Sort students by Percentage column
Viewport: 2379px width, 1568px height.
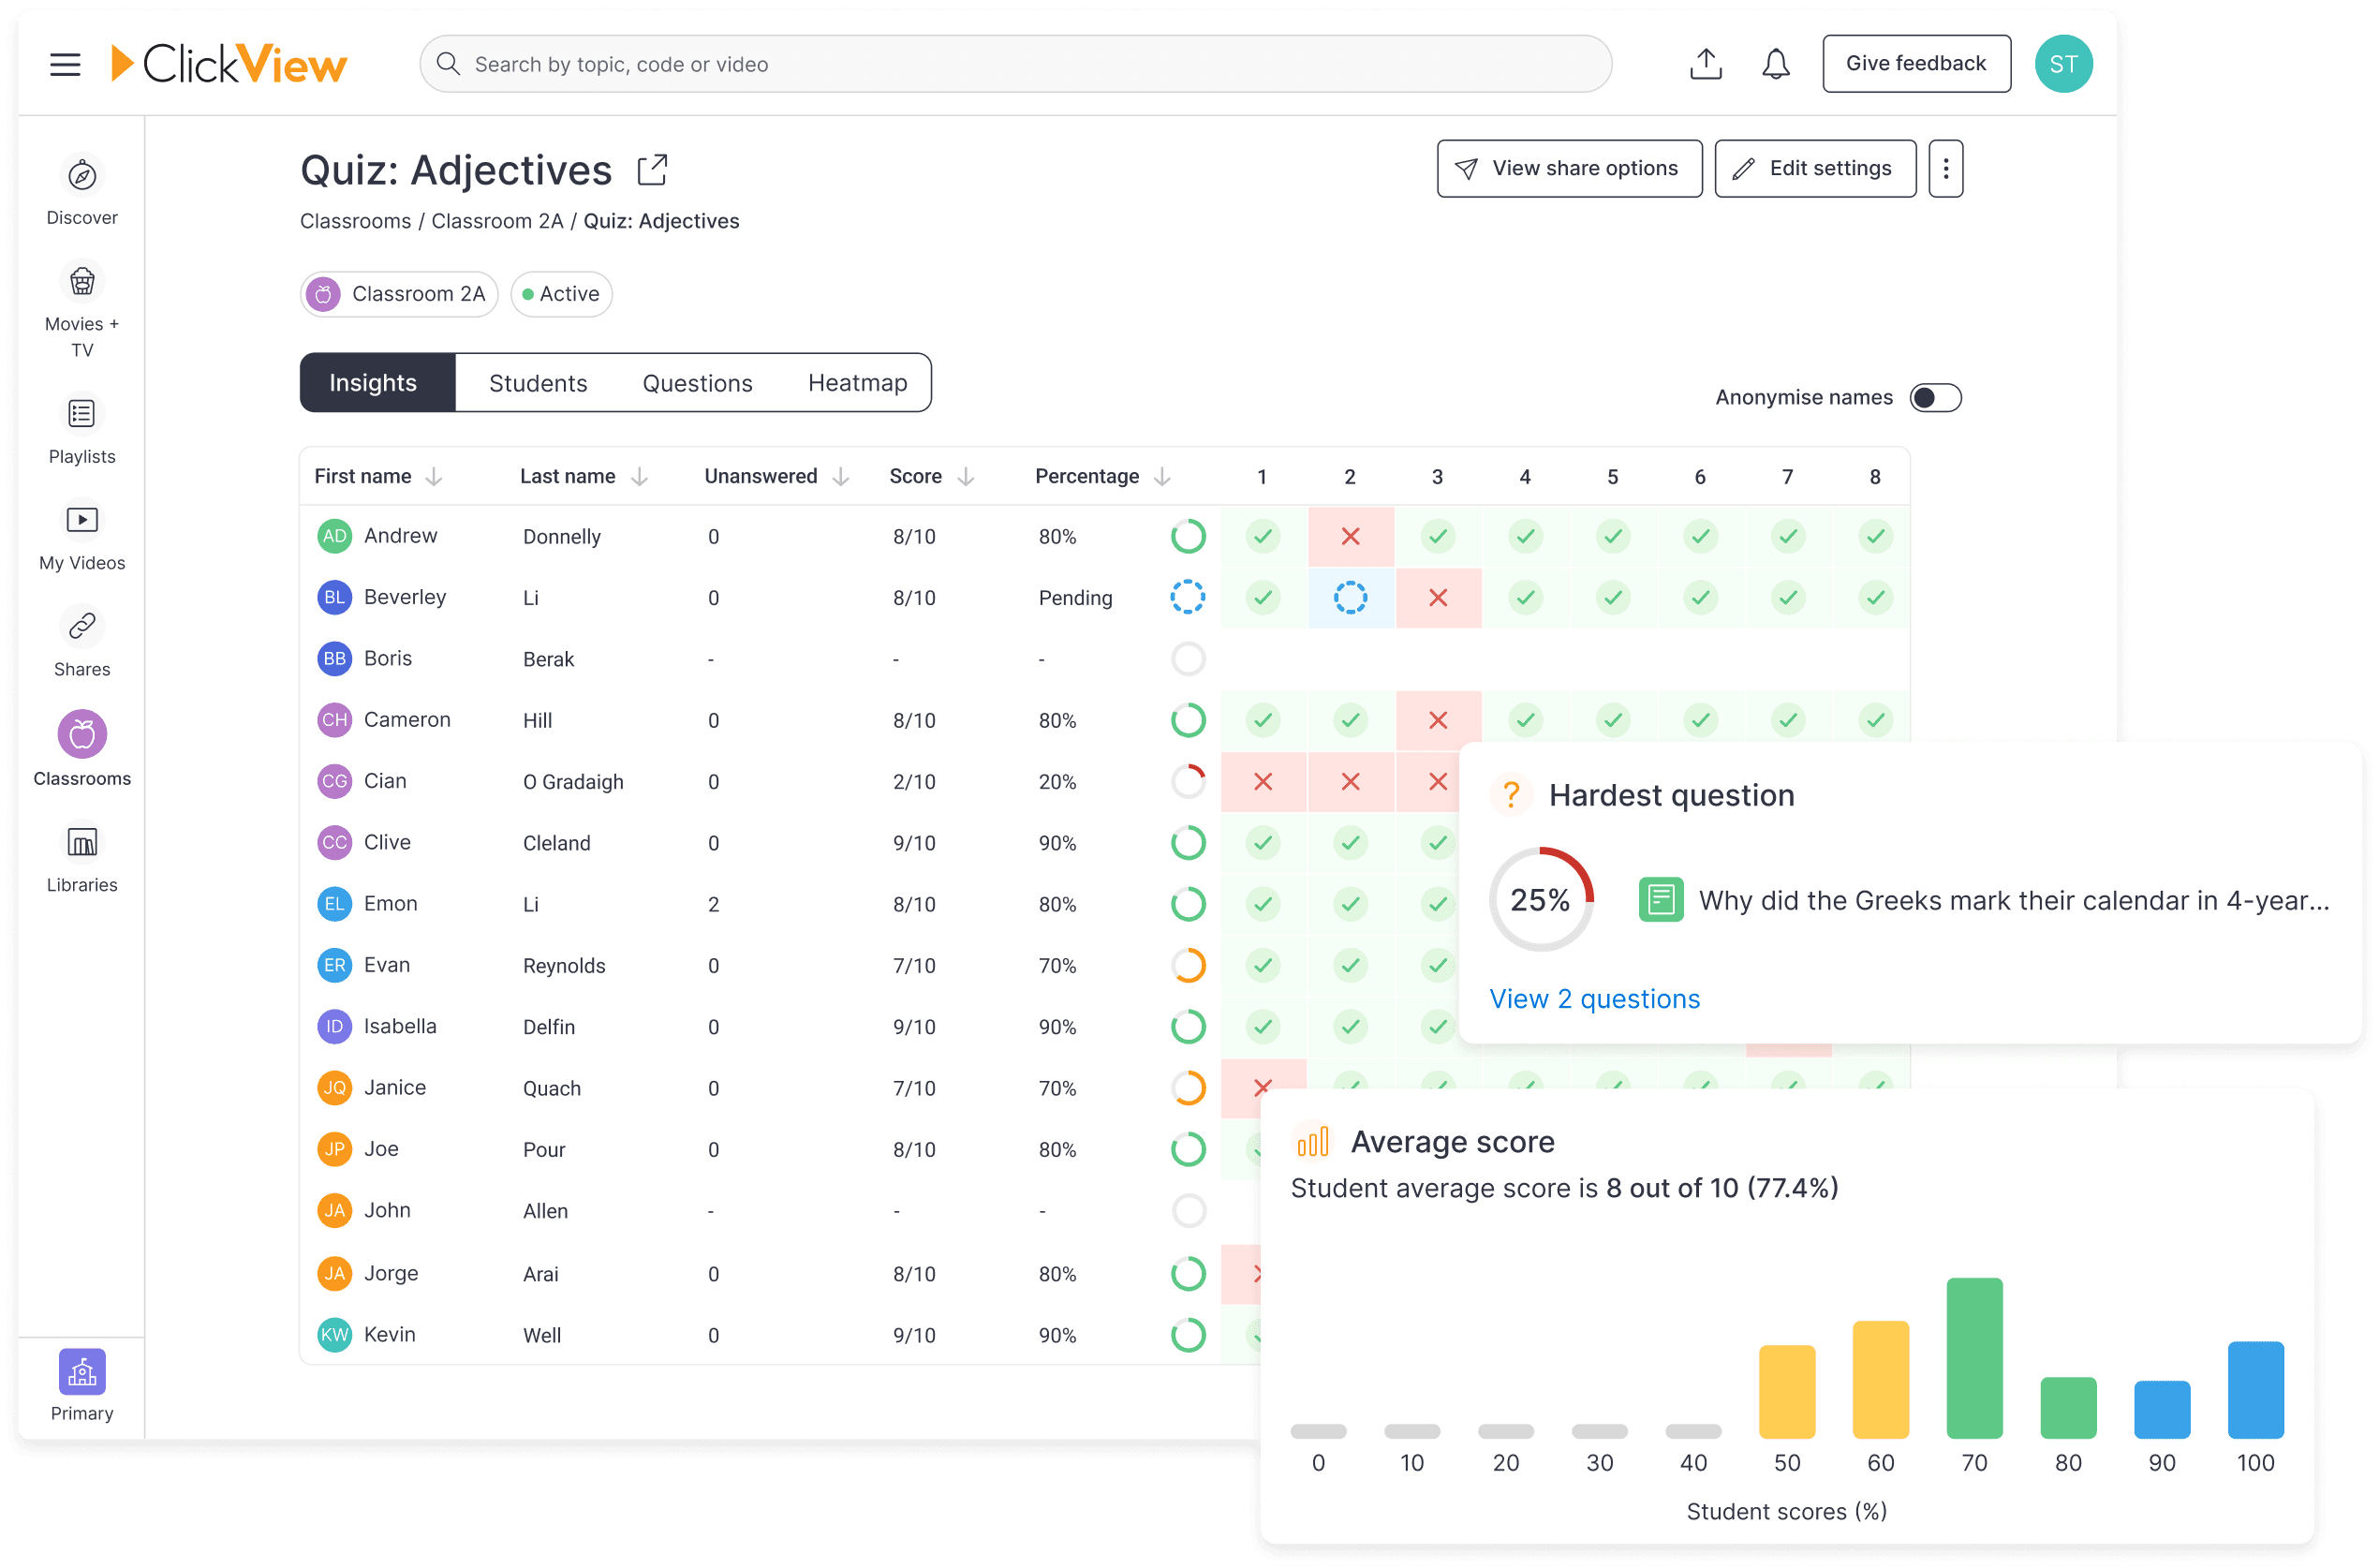1161,476
